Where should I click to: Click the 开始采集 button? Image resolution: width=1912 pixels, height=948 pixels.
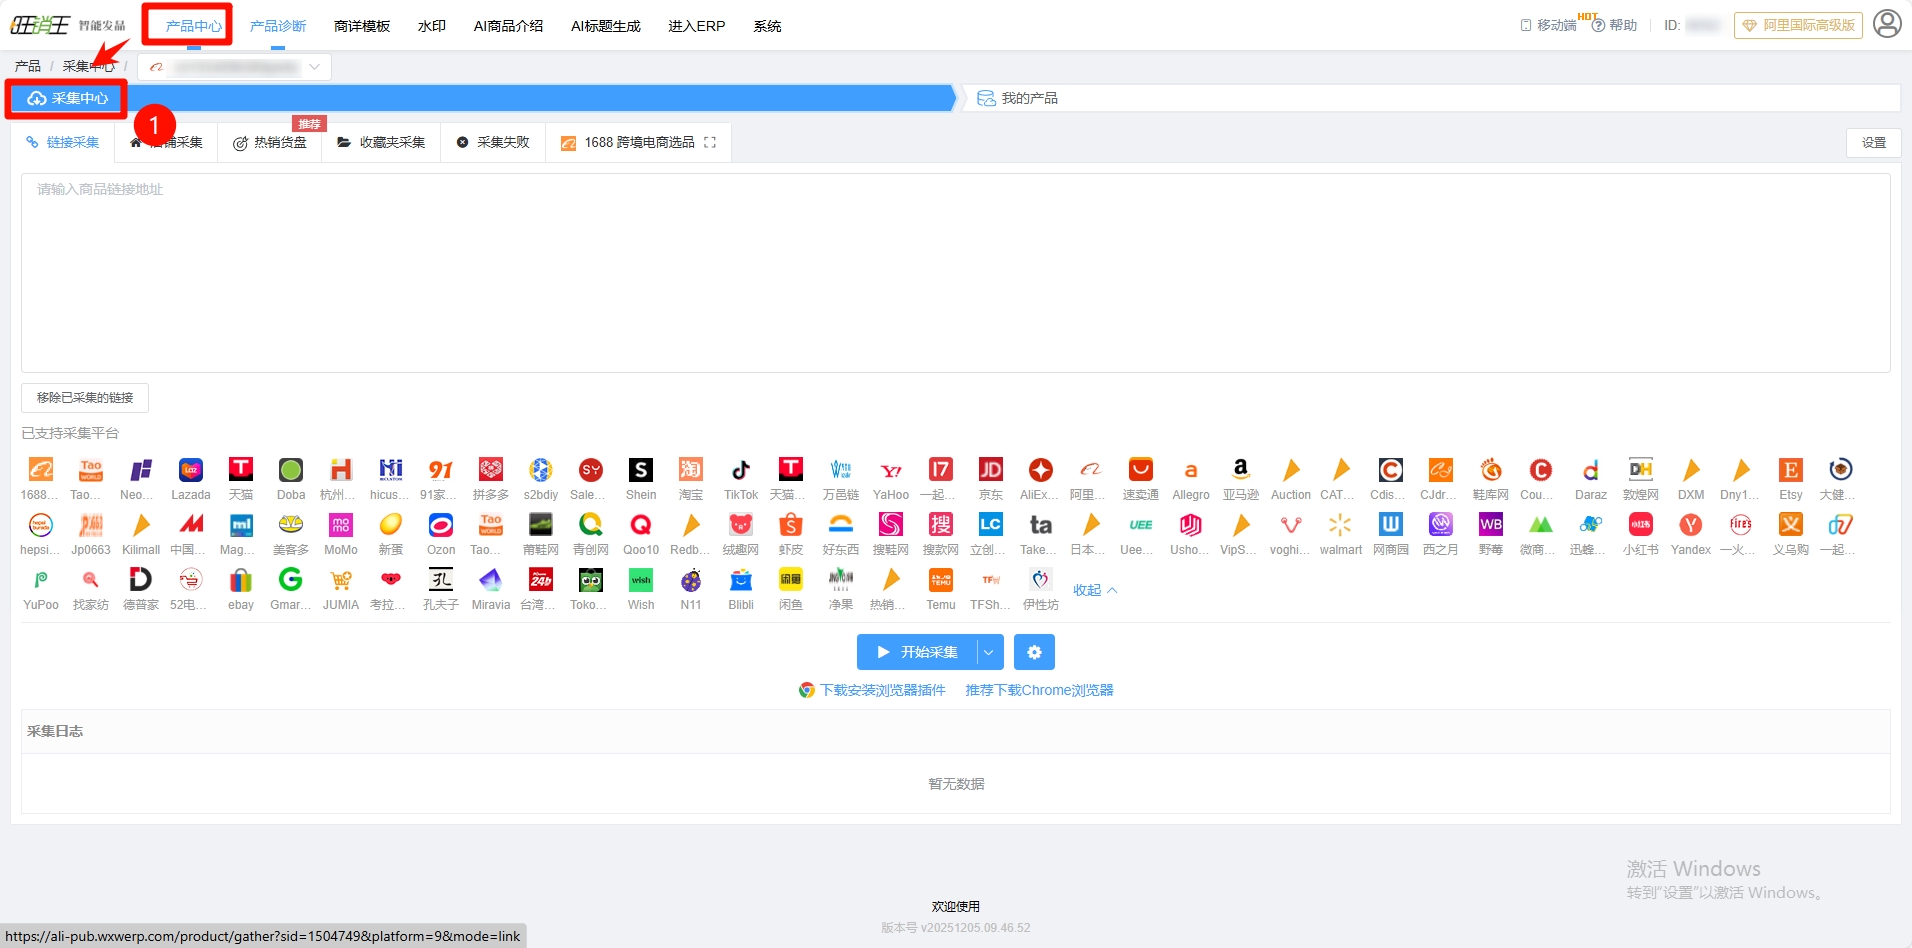point(917,652)
